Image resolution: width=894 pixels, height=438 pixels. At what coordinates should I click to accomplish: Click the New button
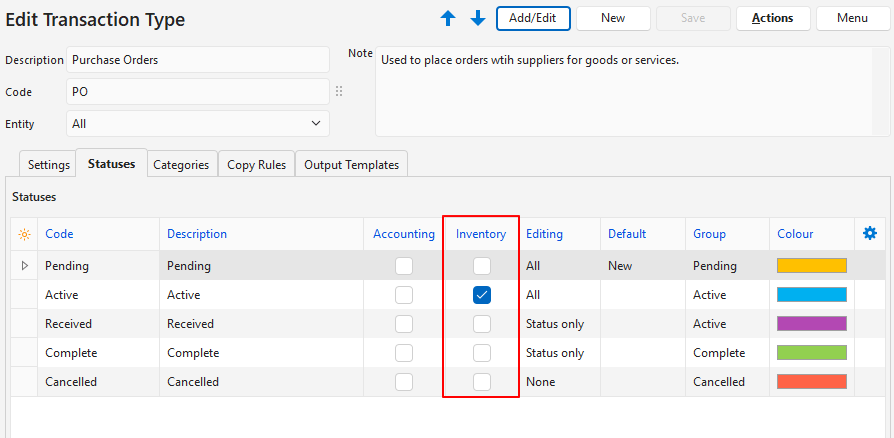point(613,18)
